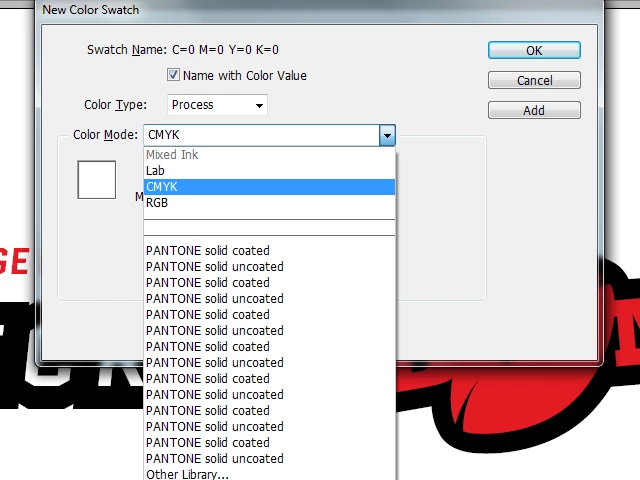Click the Add button
This screenshot has width=640, height=480.
[x=534, y=110]
